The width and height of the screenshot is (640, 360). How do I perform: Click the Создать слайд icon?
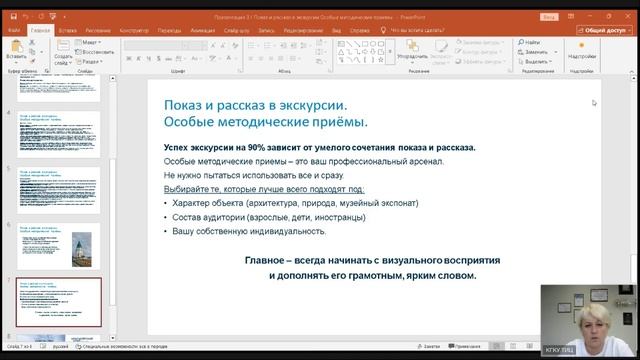63,45
